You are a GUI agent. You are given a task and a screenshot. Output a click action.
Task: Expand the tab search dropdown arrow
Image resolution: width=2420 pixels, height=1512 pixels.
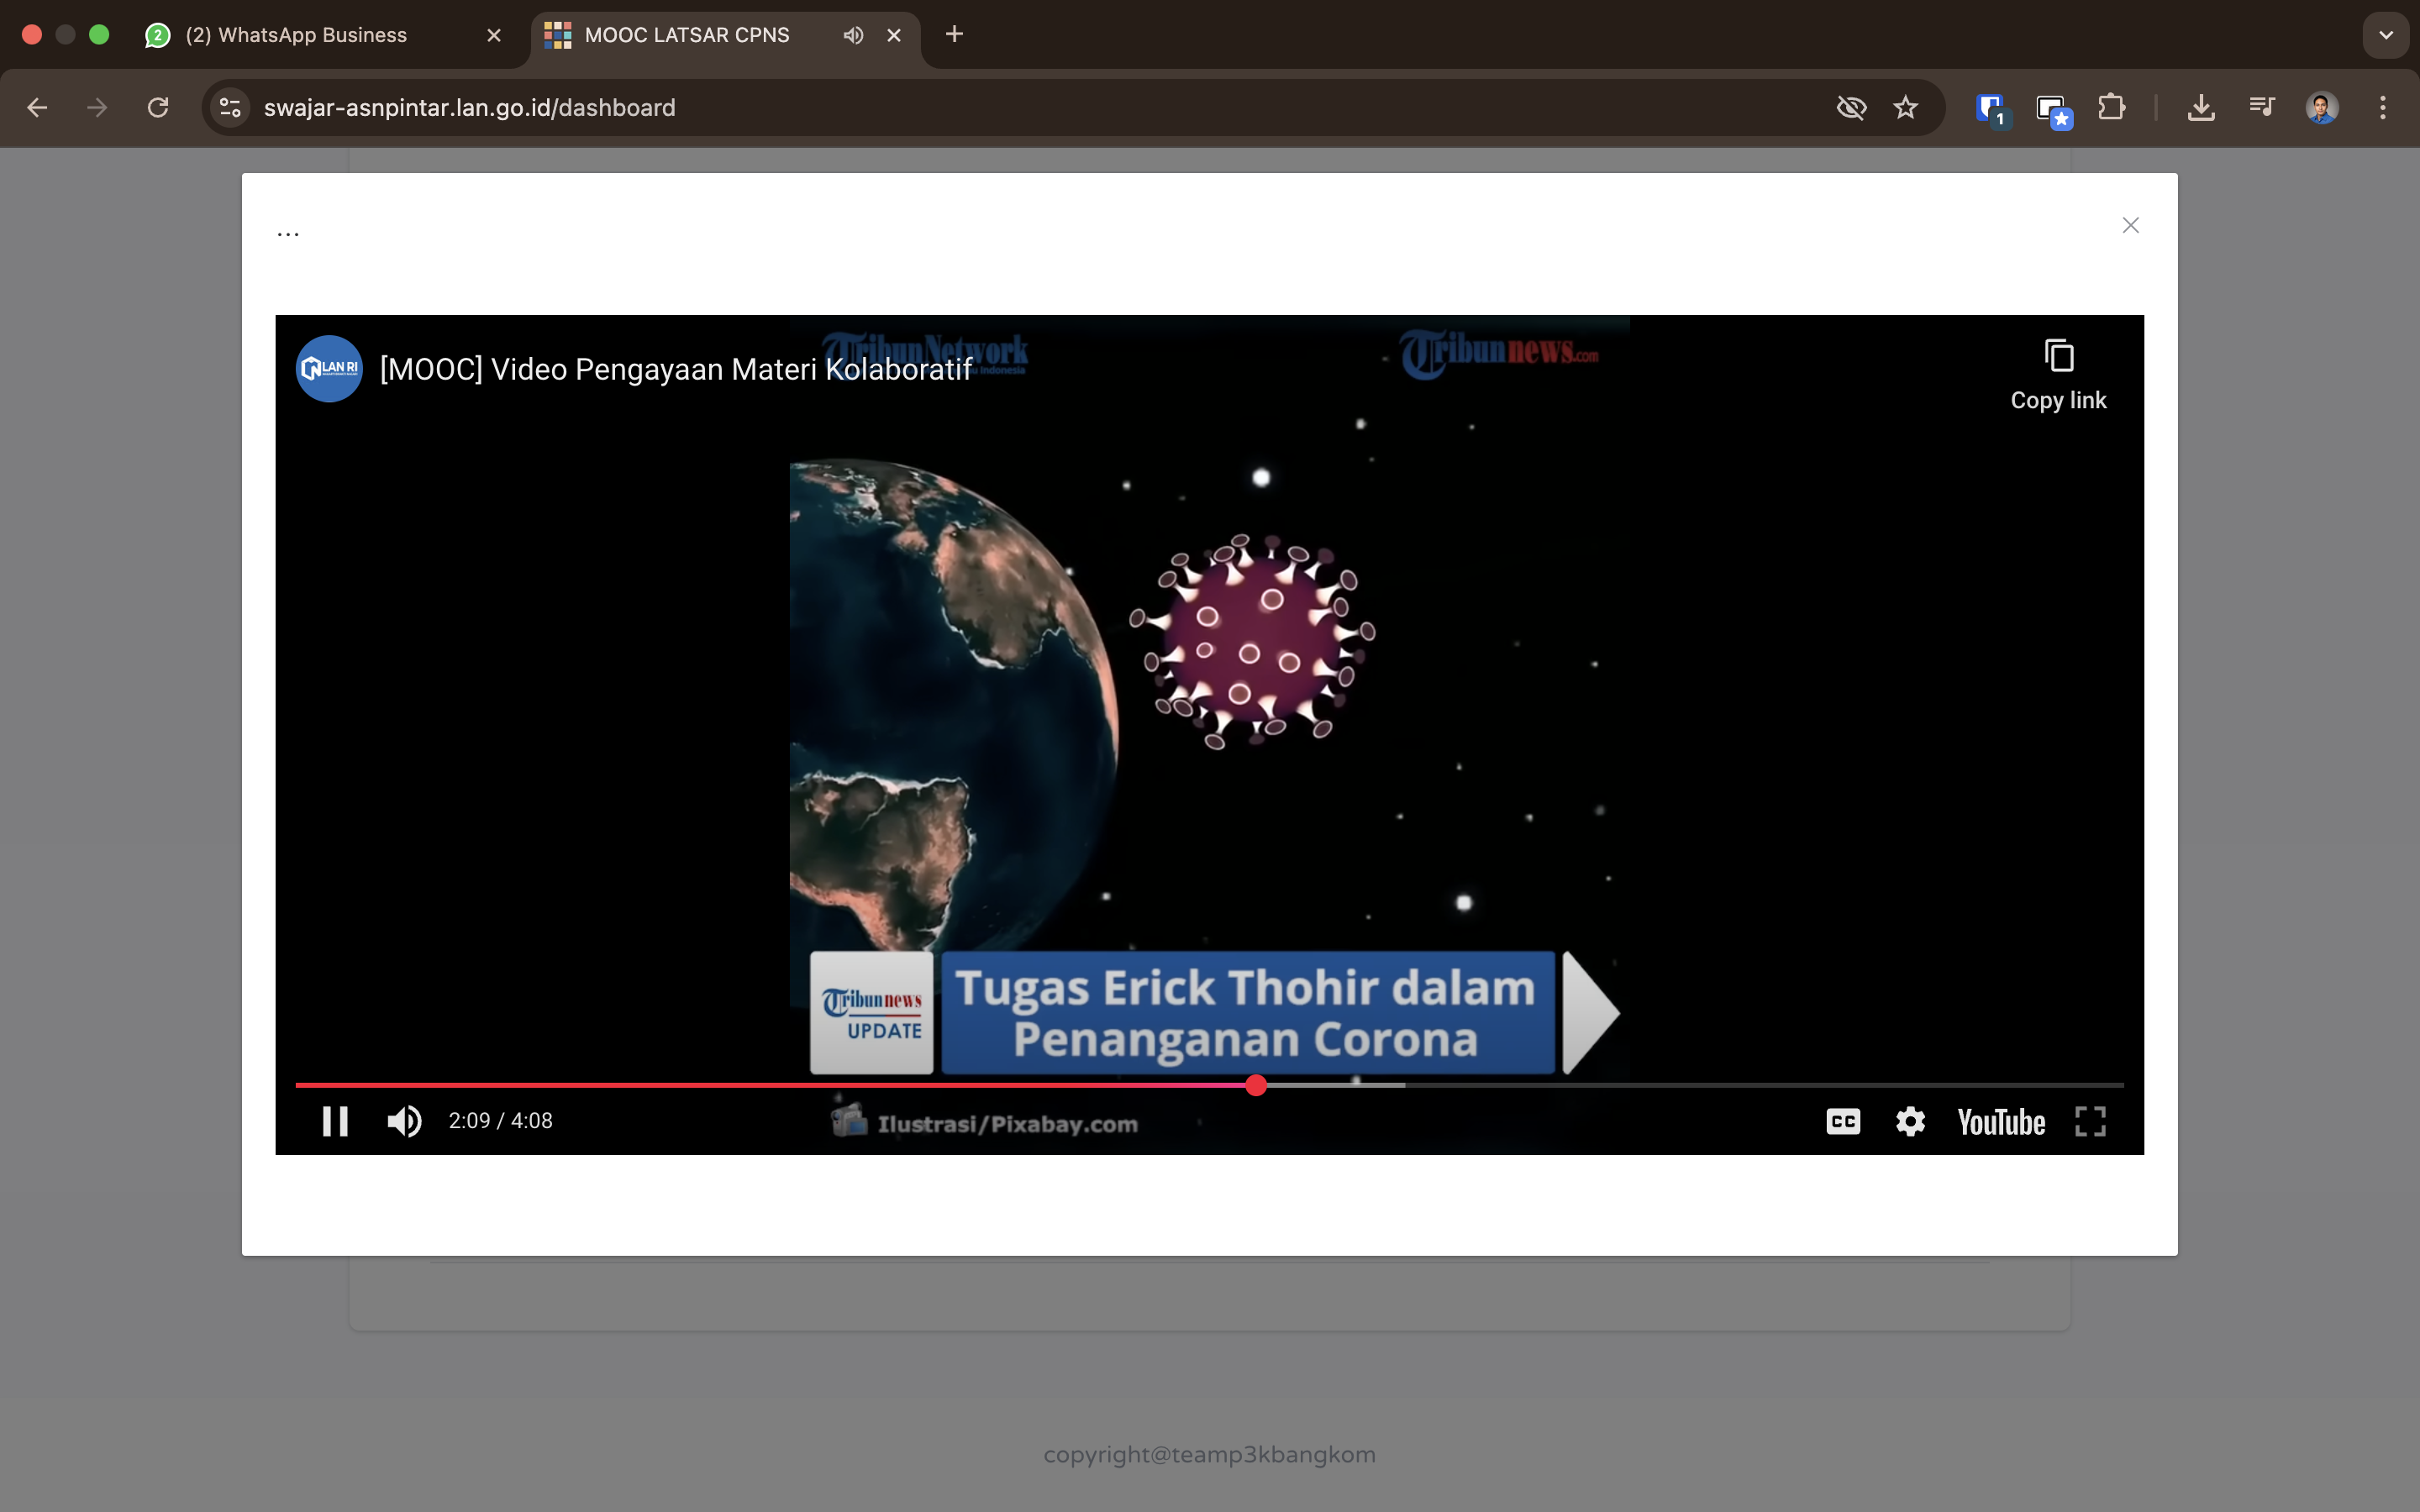[x=2385, y=35]
